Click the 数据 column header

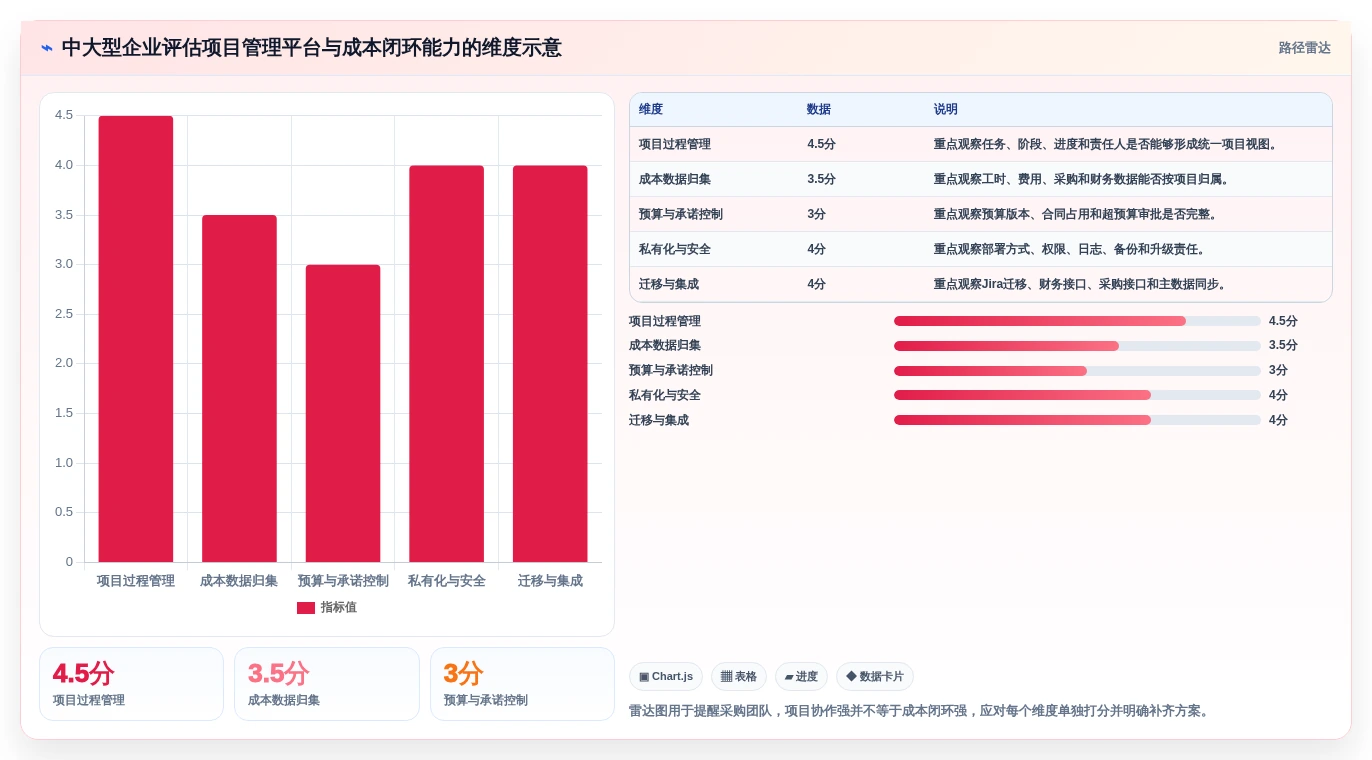819,110
